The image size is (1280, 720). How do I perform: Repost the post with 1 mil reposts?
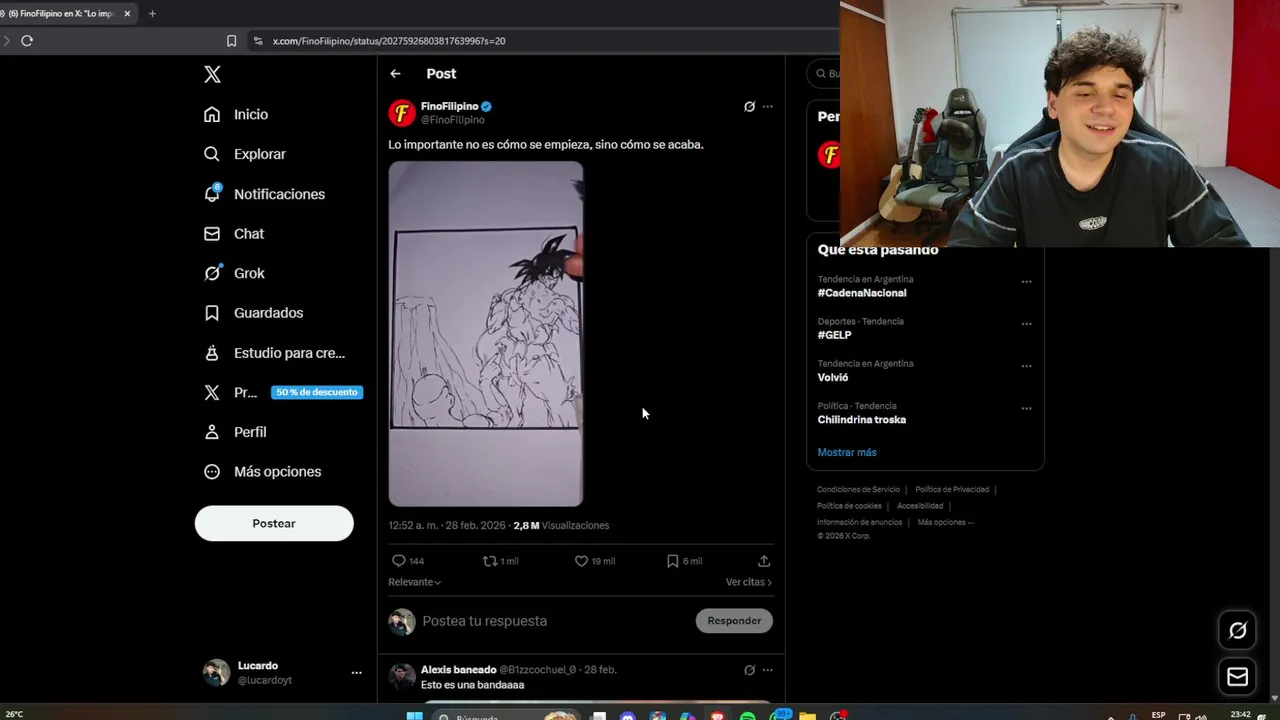pos(500,561)
